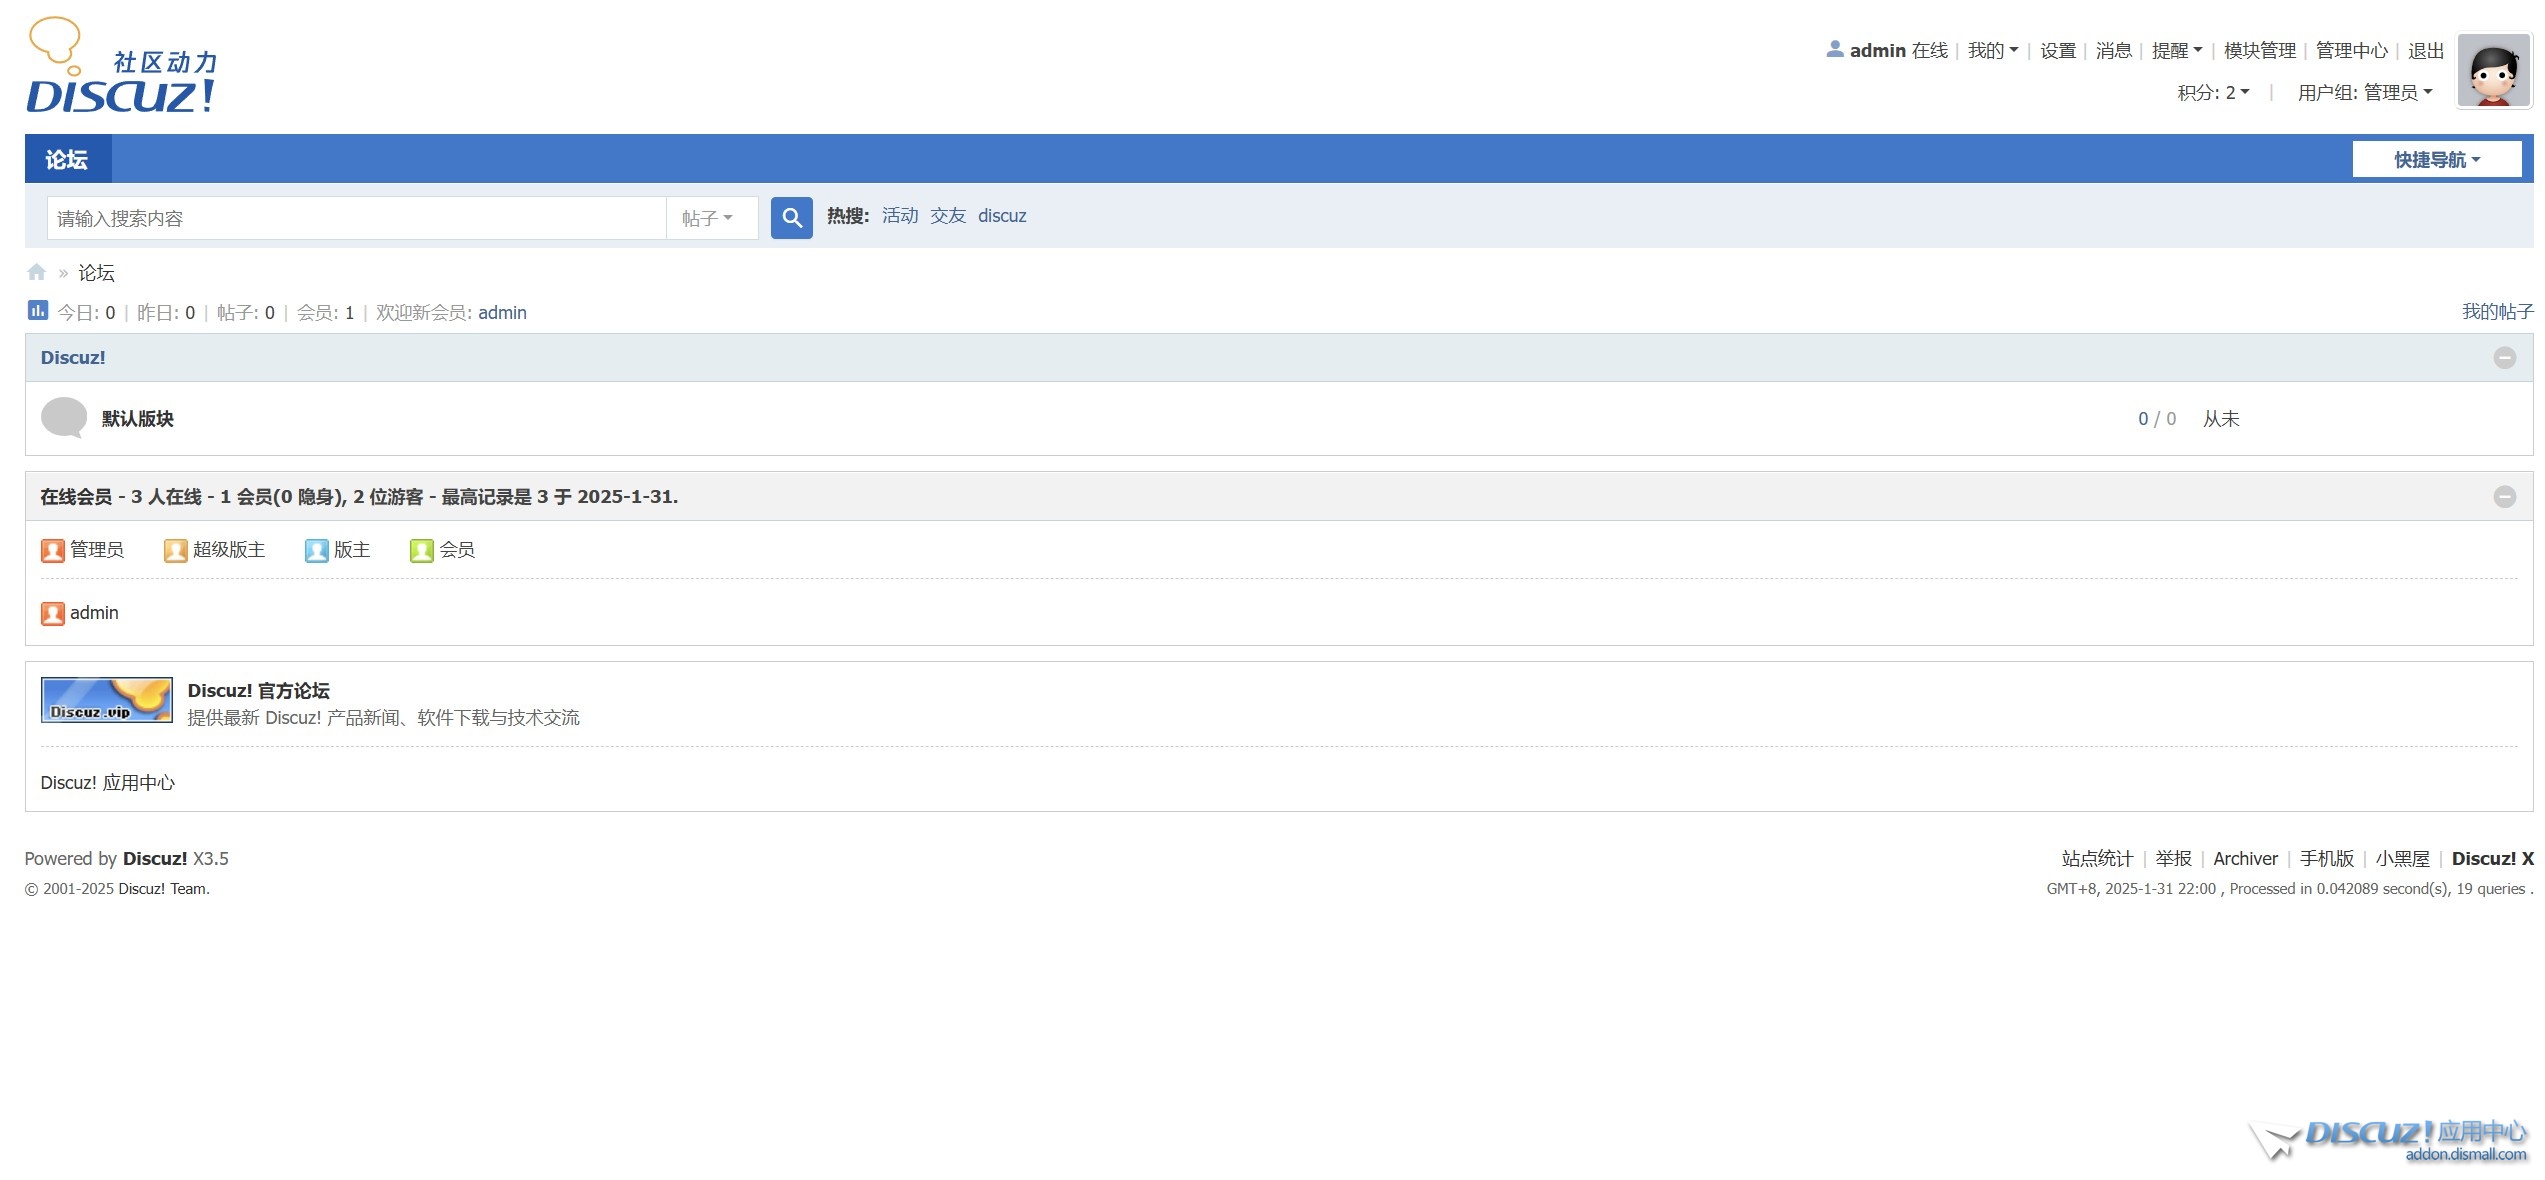Click the 0 / 0 thread count
Screen dimensions: 2545x1180
tap(2156, 419)
